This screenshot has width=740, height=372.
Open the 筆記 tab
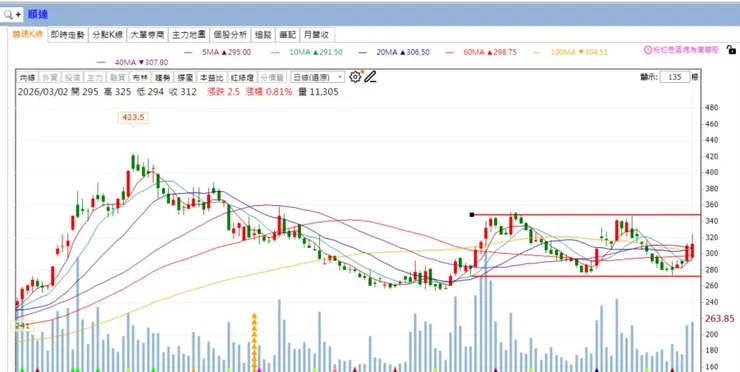point(287,35)
